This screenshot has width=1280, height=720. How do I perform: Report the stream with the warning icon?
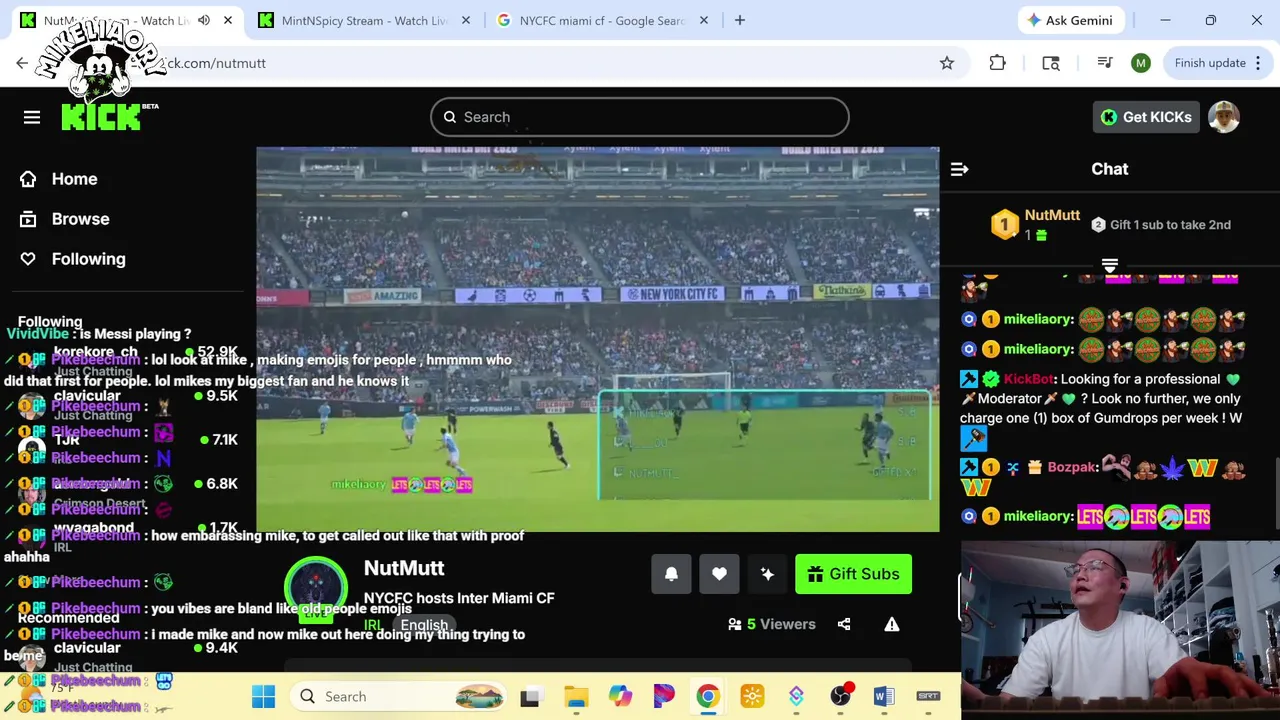click(x=892, y=624)
